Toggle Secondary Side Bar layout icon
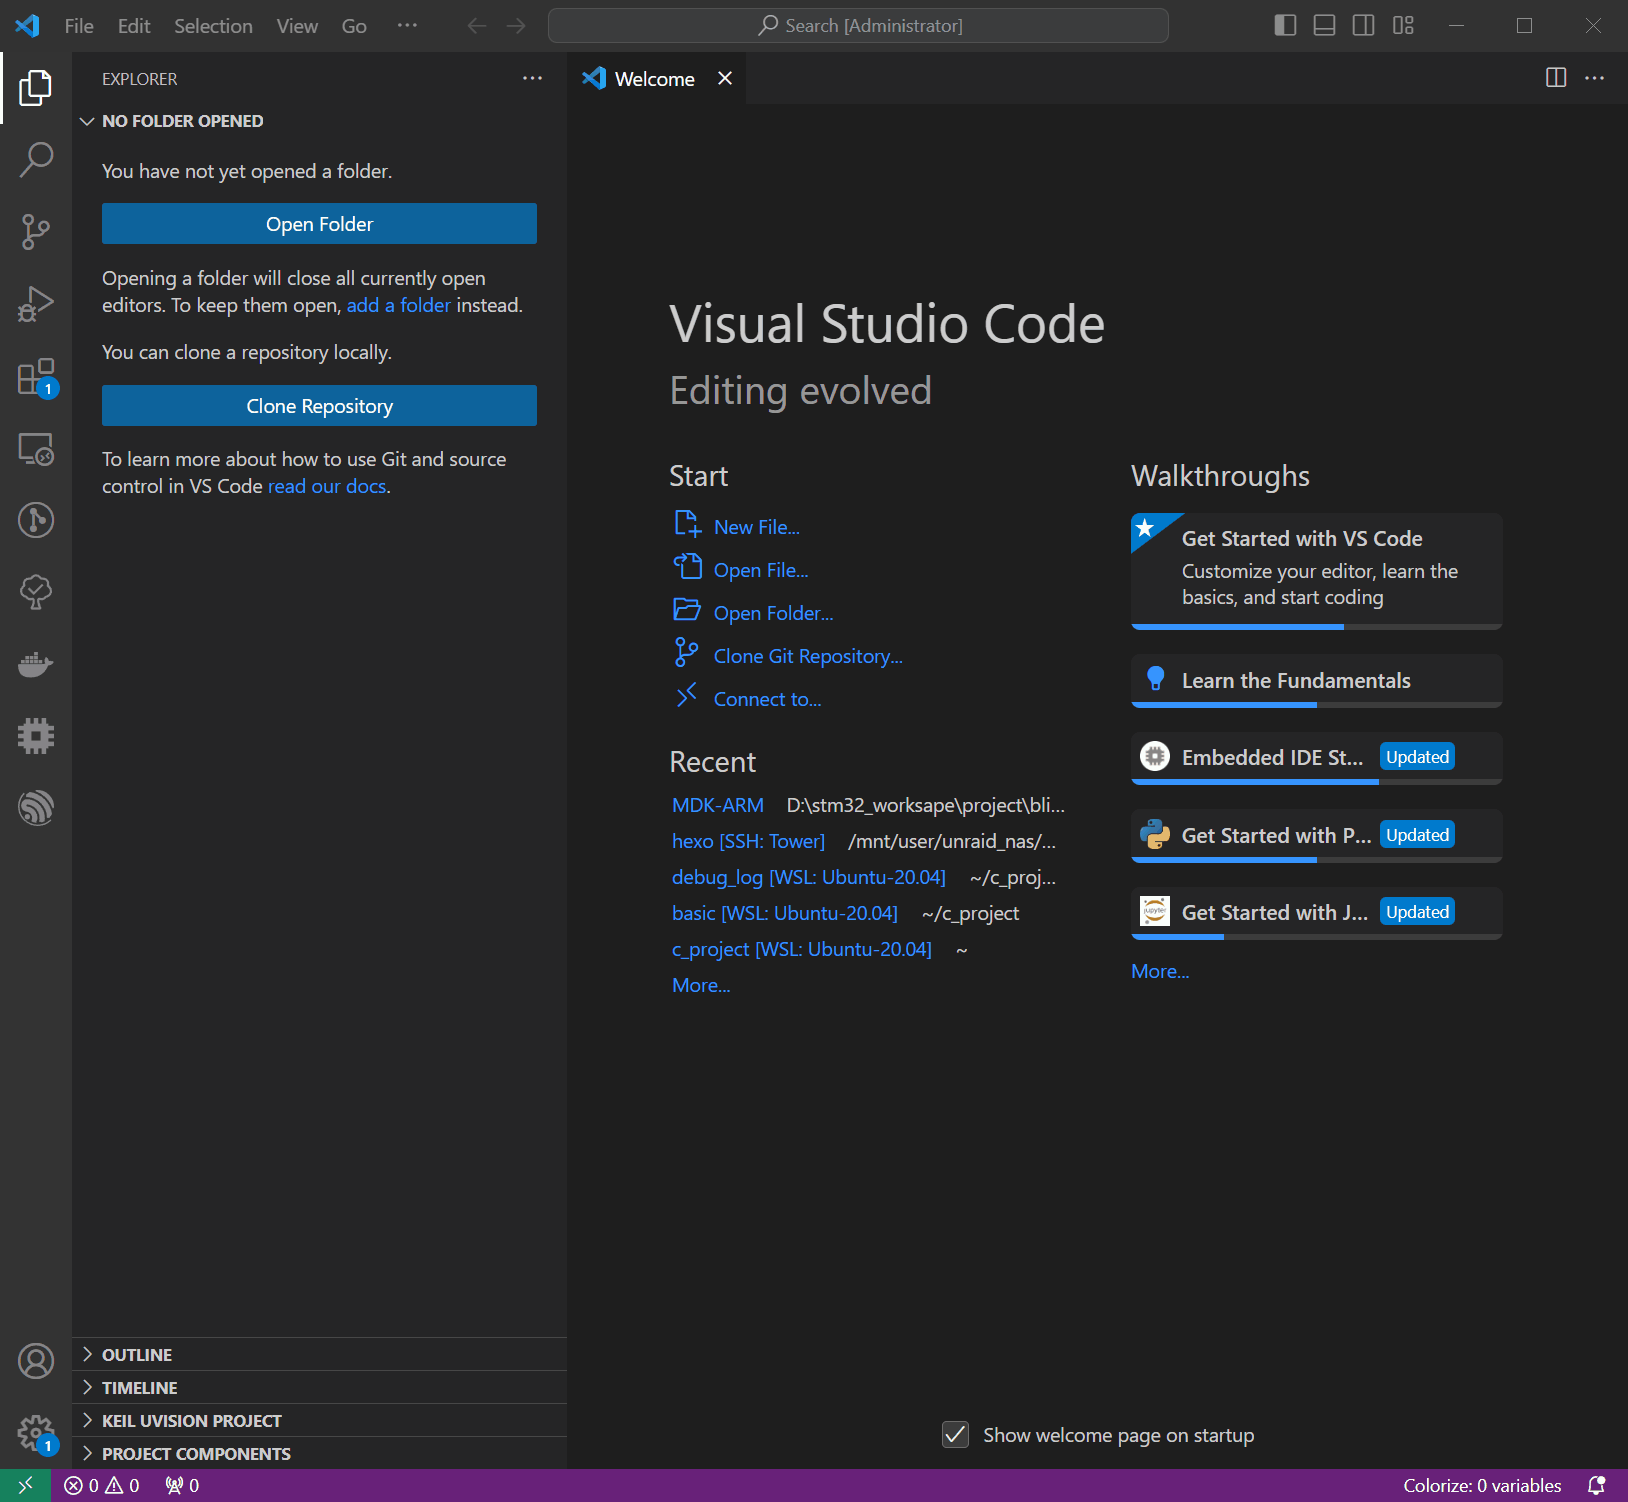Viewport: 1628px width, 1502px height. (x=1363, y=25)
